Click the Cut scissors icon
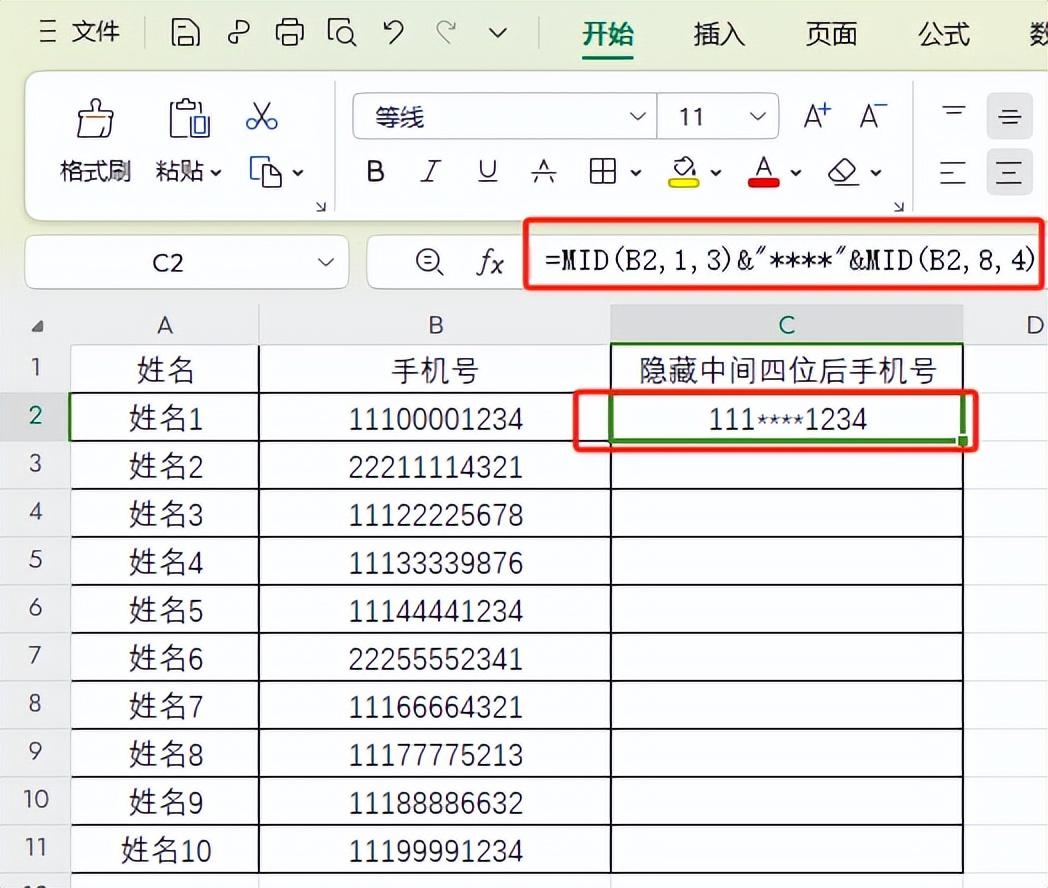Image resolution: width=1048 pixels, height=888 pixels. (x=261, y=116)
